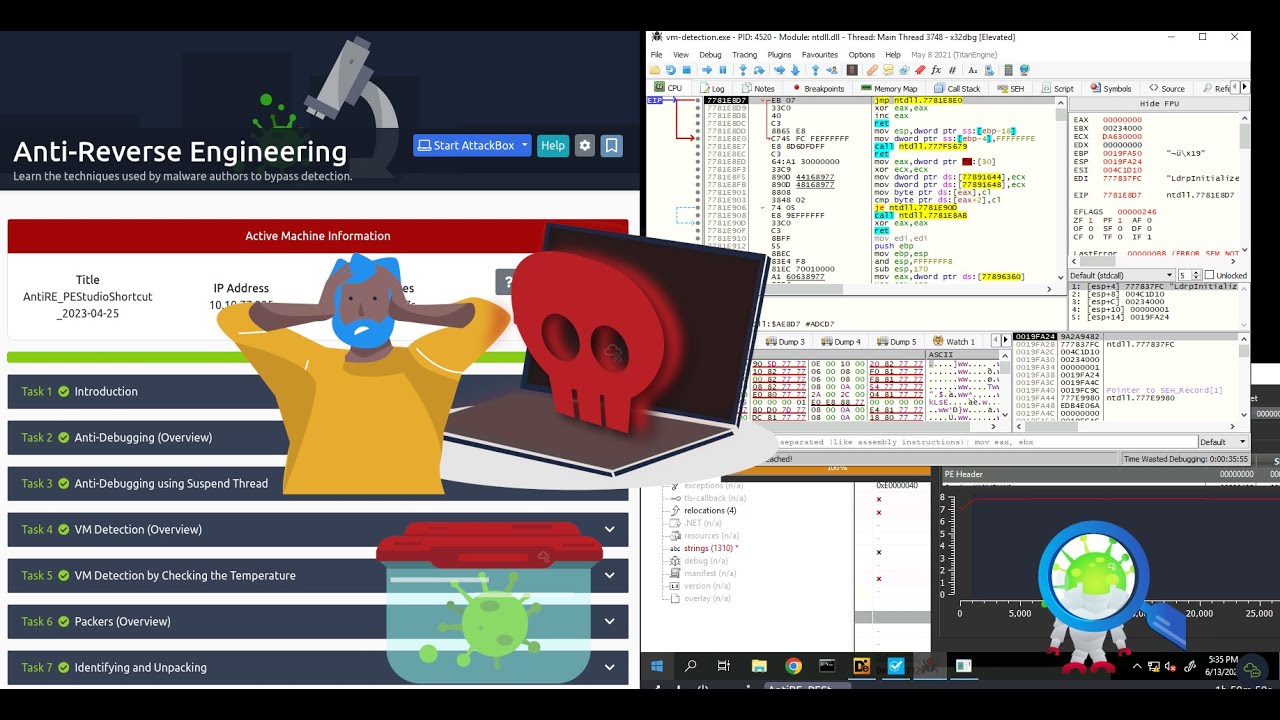Open Task View on the taskbar
1280x720 pixels.
(x=724, y=666)
